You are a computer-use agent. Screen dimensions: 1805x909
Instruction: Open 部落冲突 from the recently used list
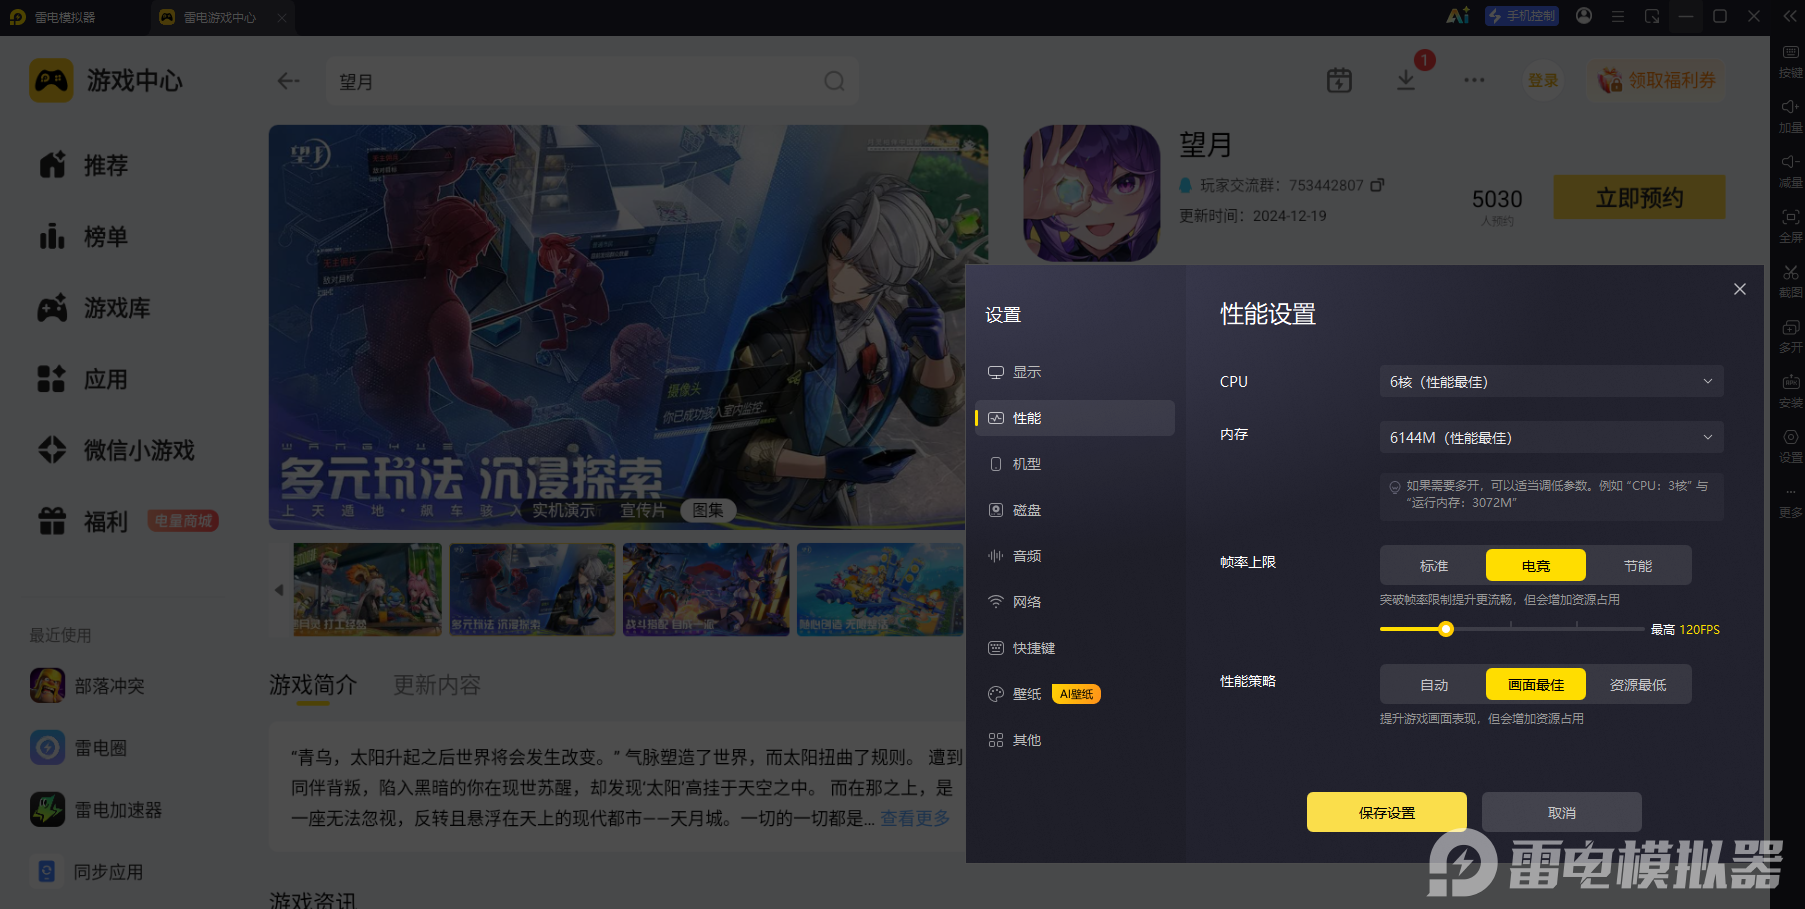88,686
